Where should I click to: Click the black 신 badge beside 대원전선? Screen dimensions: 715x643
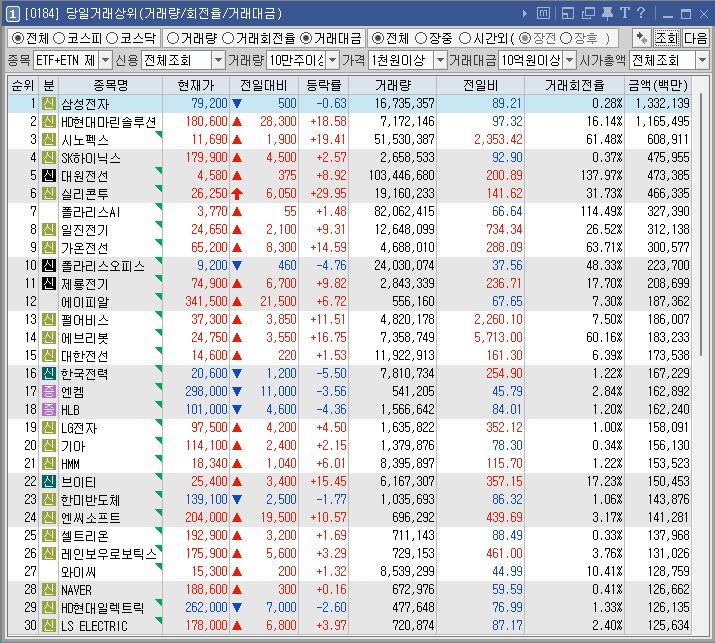49,176
